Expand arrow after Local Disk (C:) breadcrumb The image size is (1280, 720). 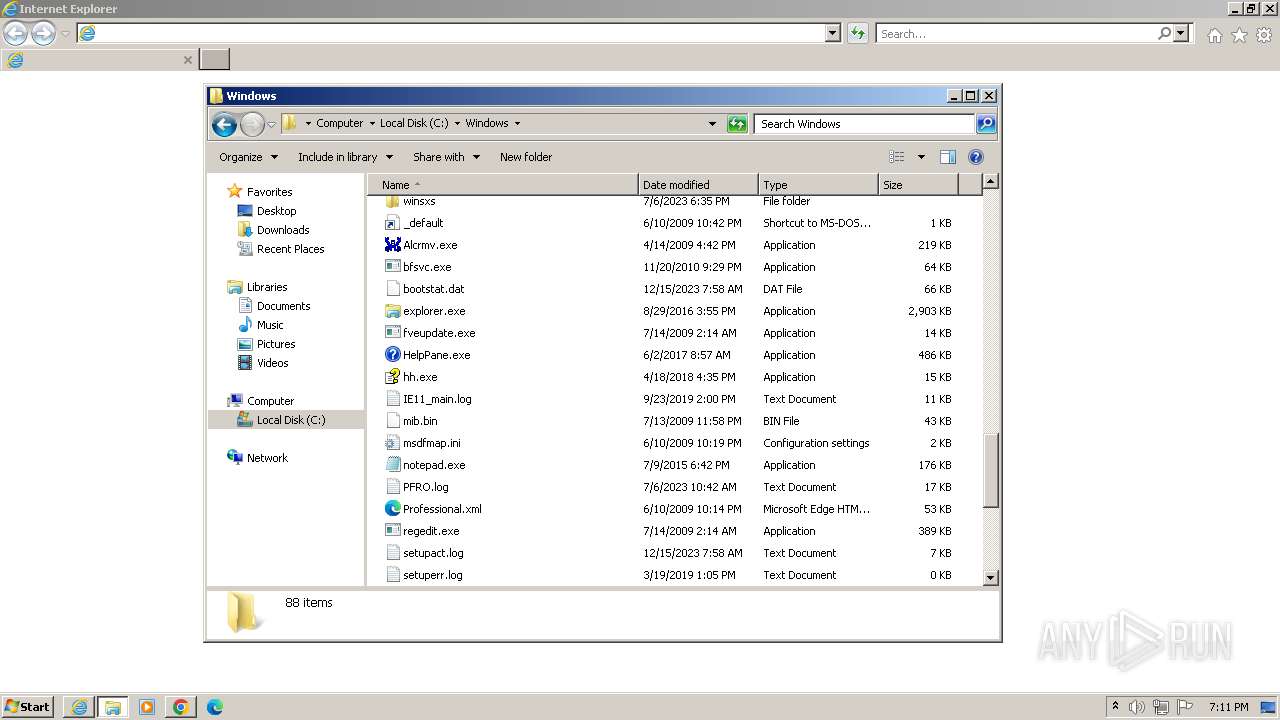457,124
